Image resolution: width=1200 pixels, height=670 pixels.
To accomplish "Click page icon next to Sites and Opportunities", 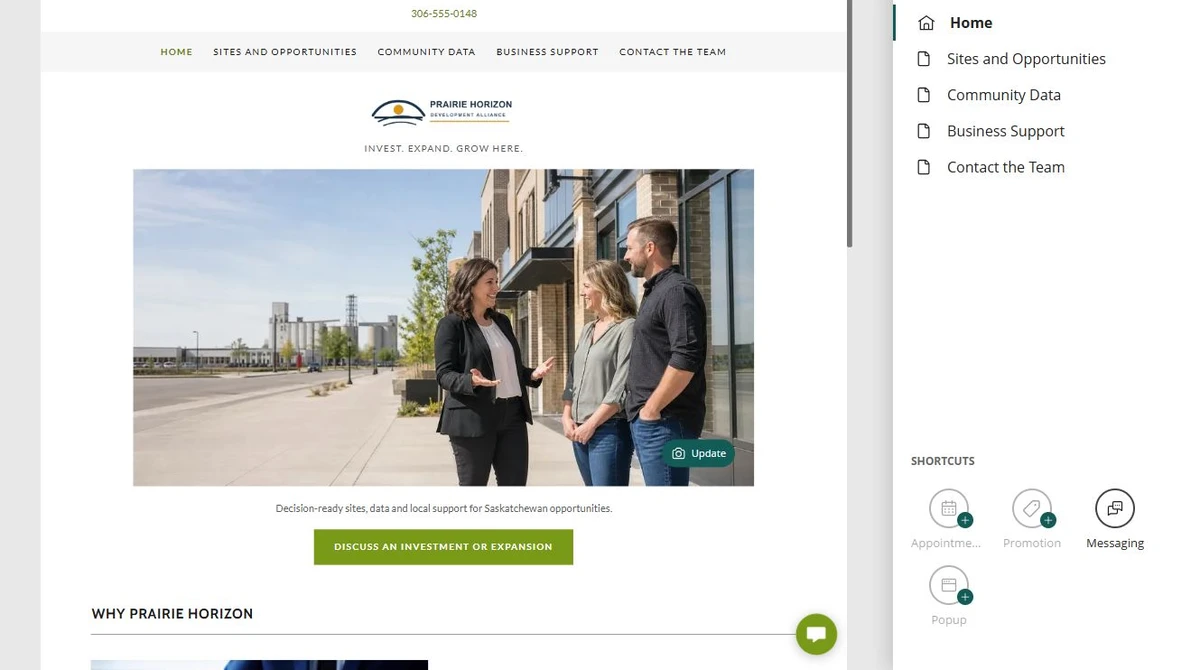I will [924, 58].
